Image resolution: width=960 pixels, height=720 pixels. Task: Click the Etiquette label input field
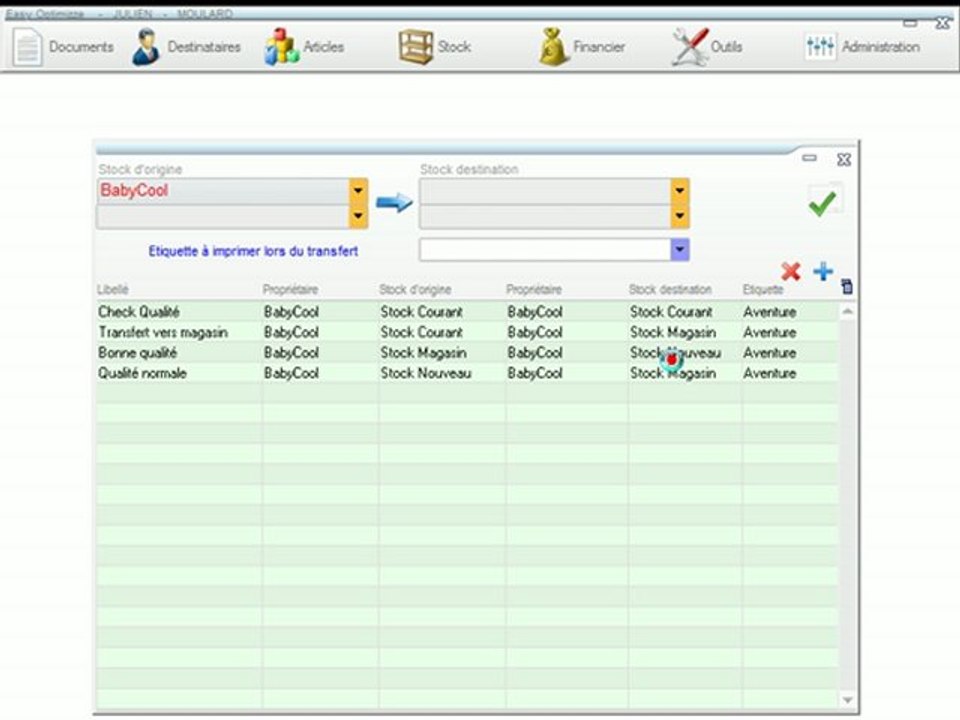click(546, 250)
